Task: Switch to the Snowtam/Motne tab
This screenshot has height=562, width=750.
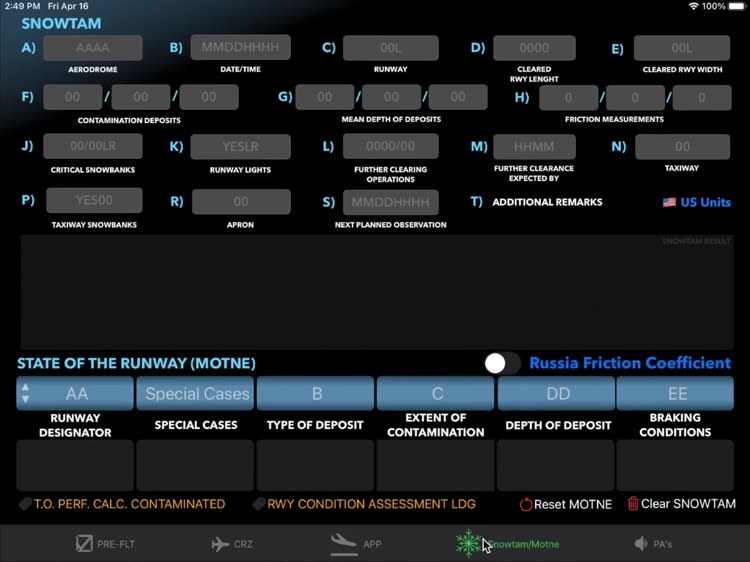Action: click(x=507, y=544)
